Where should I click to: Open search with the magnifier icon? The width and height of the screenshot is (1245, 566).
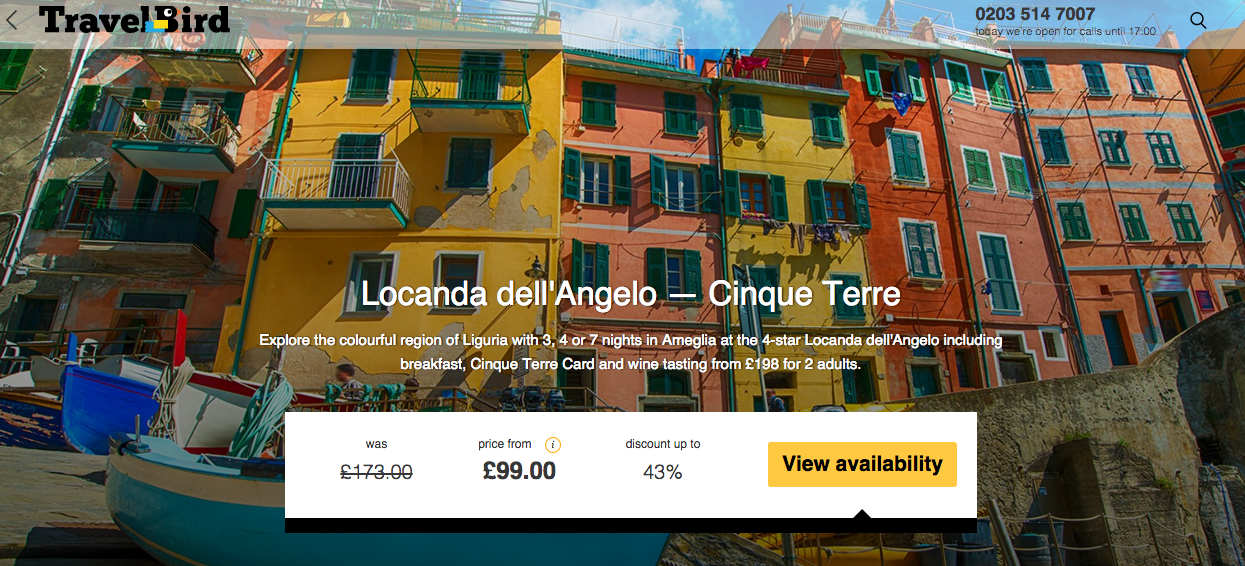click(x=1198, y=20)
